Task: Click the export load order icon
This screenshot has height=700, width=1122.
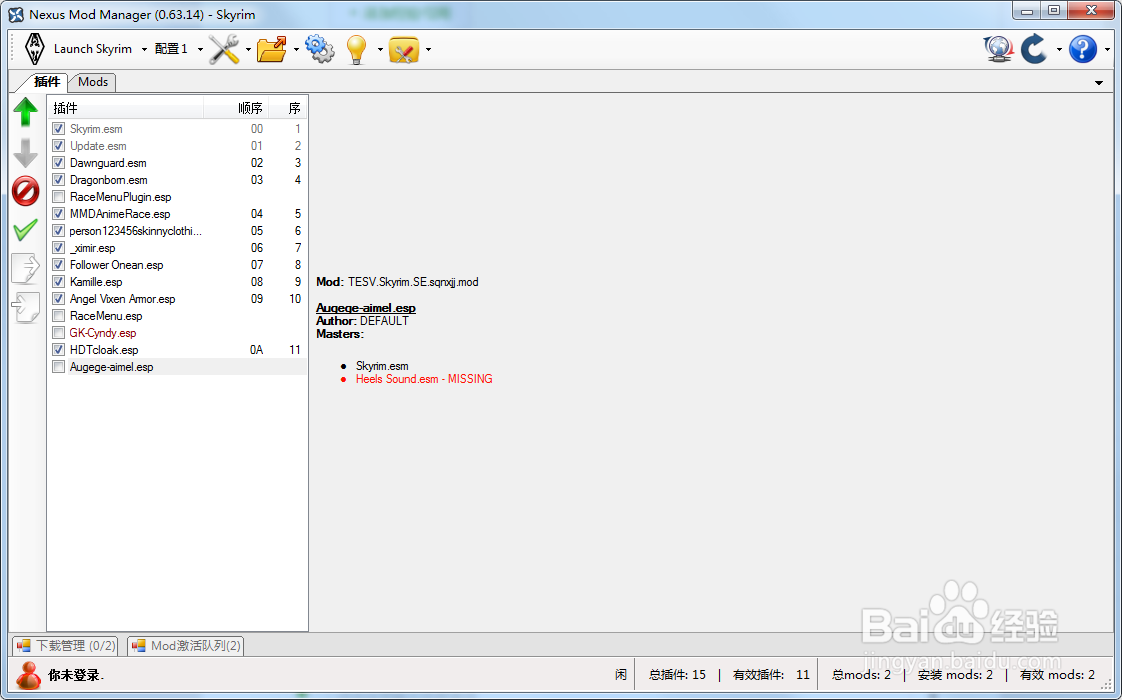Action: pyautogui.click(x=26, y=268)
